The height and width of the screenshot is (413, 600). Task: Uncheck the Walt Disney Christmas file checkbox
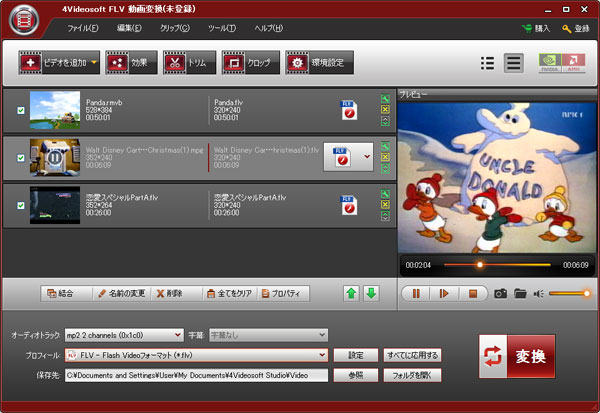21,158
